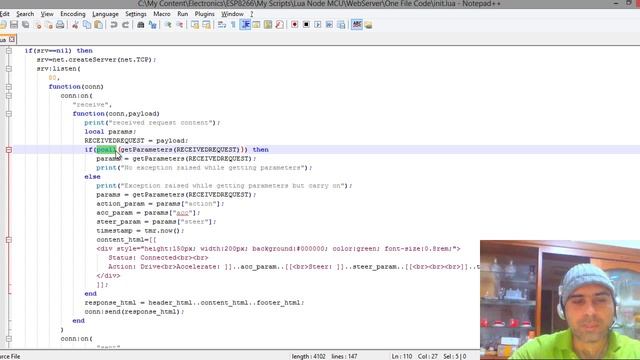The image size is (640, 360).
Task: Click 'timestamp = tmr.now();' code line
Action: (x=140, y=231)
